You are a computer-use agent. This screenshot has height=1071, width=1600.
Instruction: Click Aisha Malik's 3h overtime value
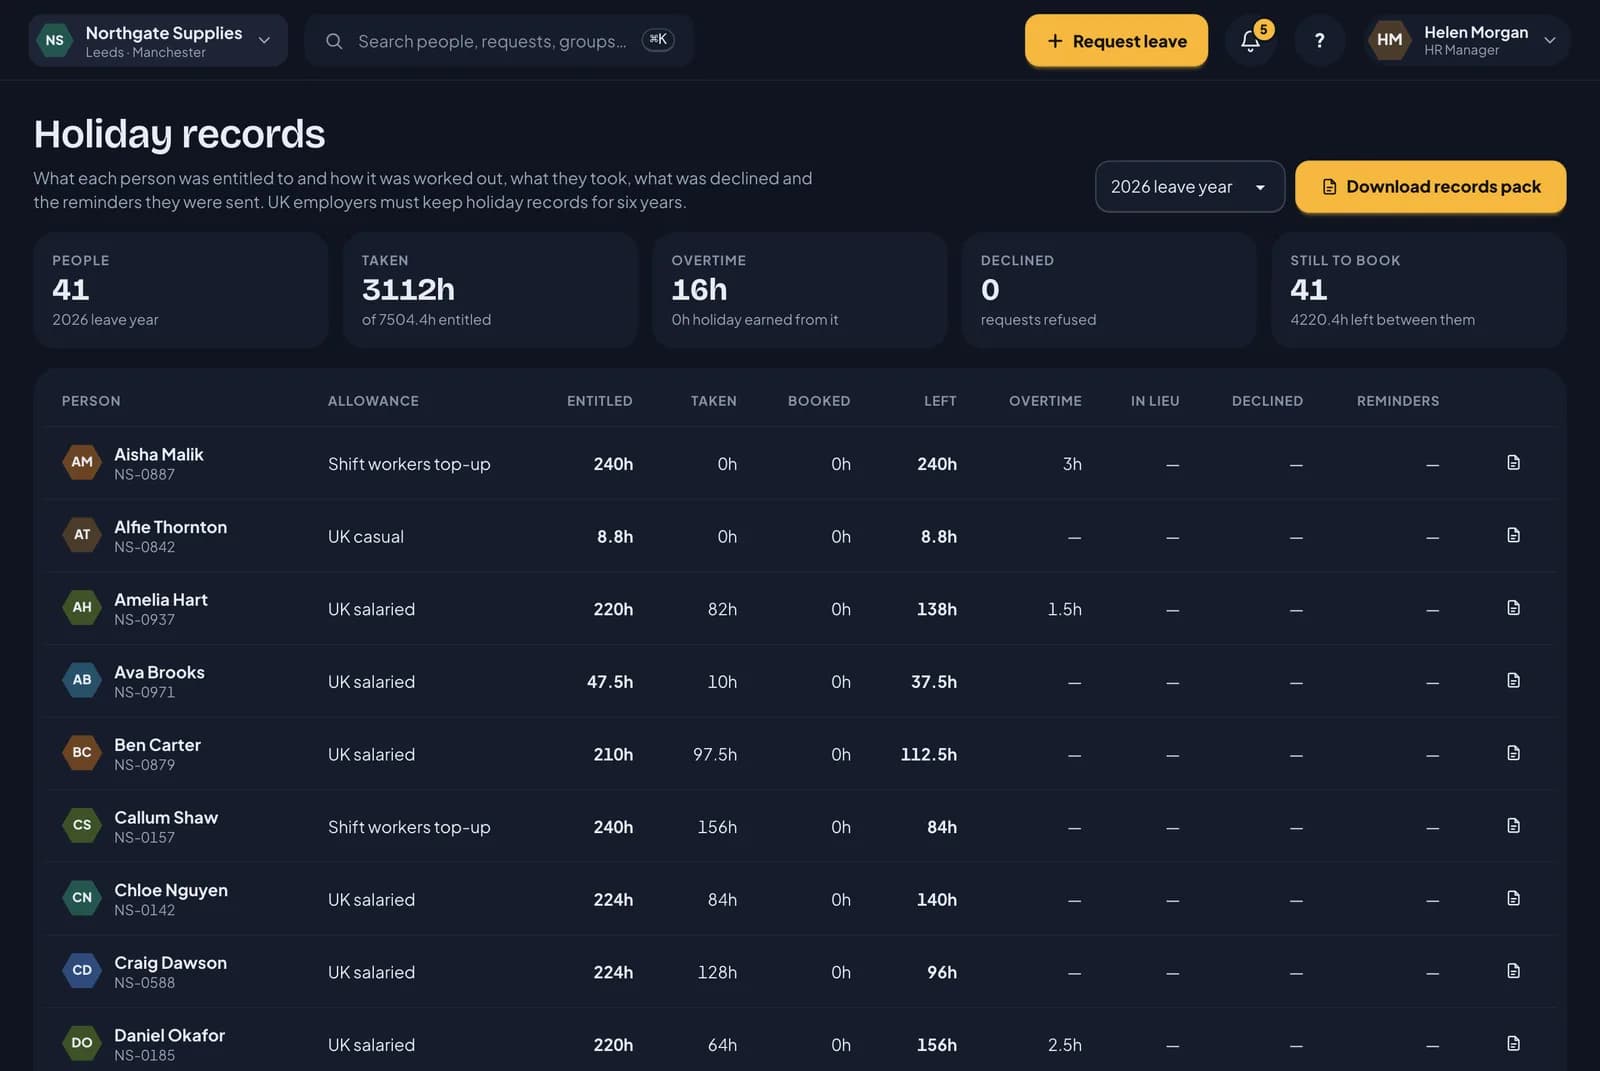point(1072,464)
